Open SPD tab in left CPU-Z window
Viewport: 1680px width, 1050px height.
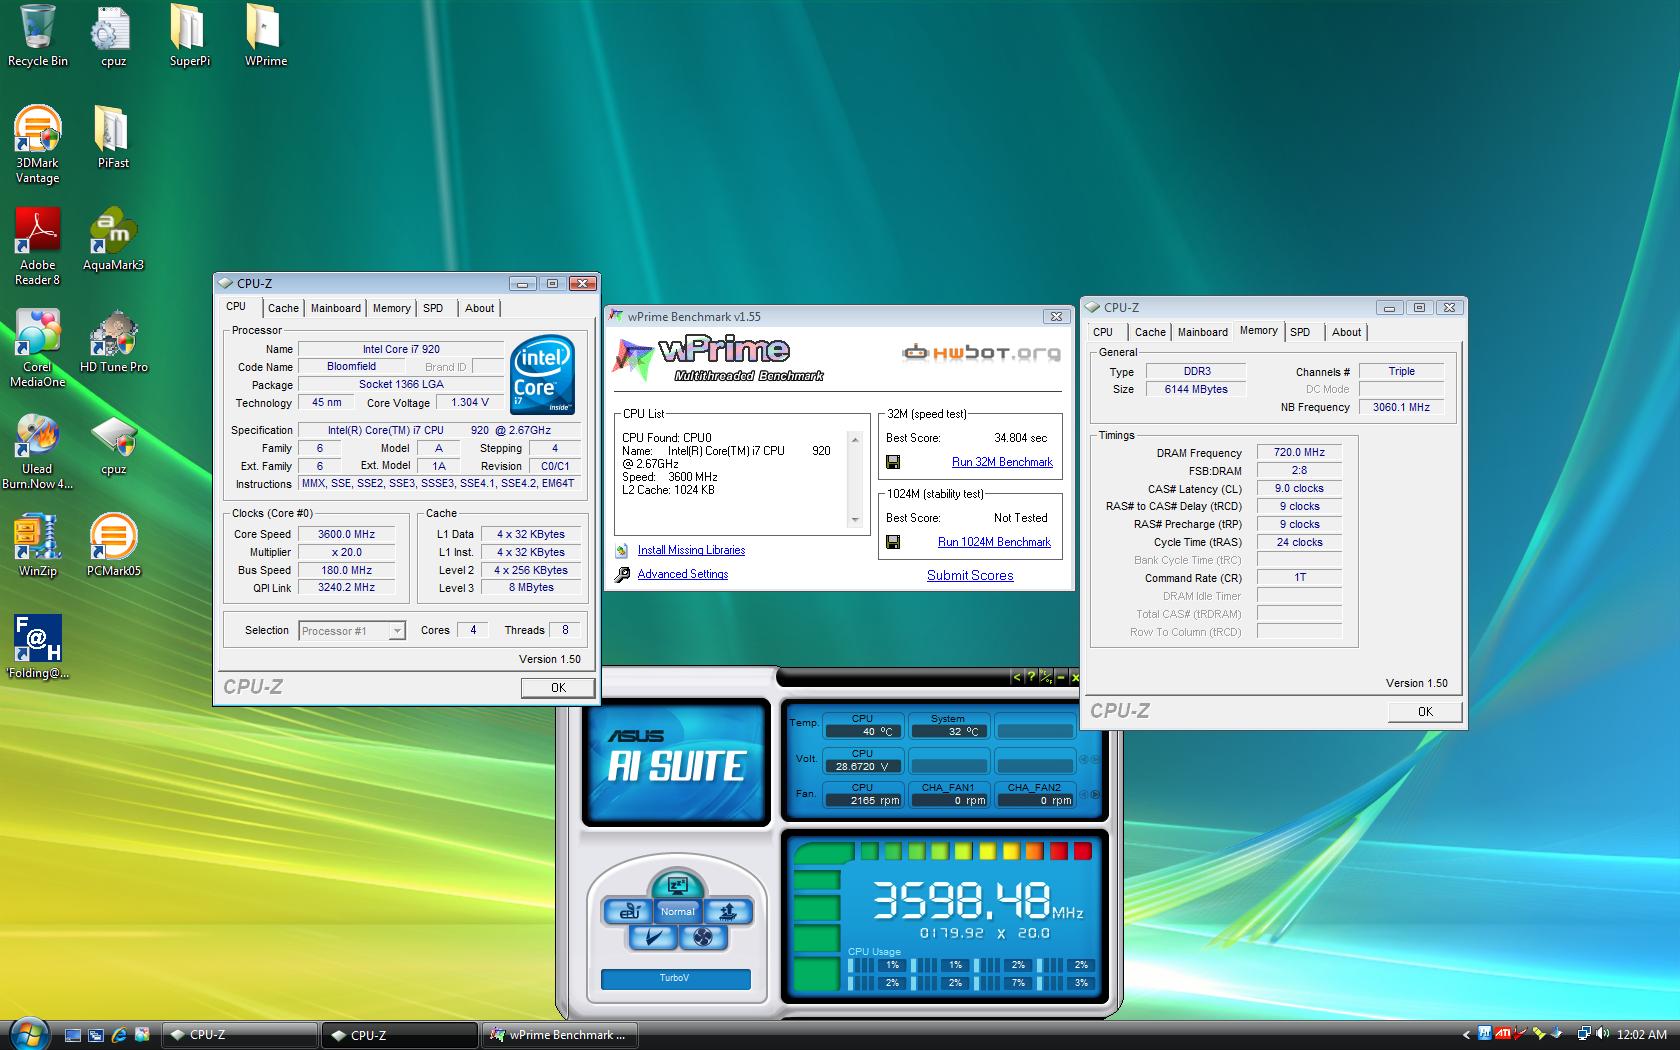tap(433, 308)
